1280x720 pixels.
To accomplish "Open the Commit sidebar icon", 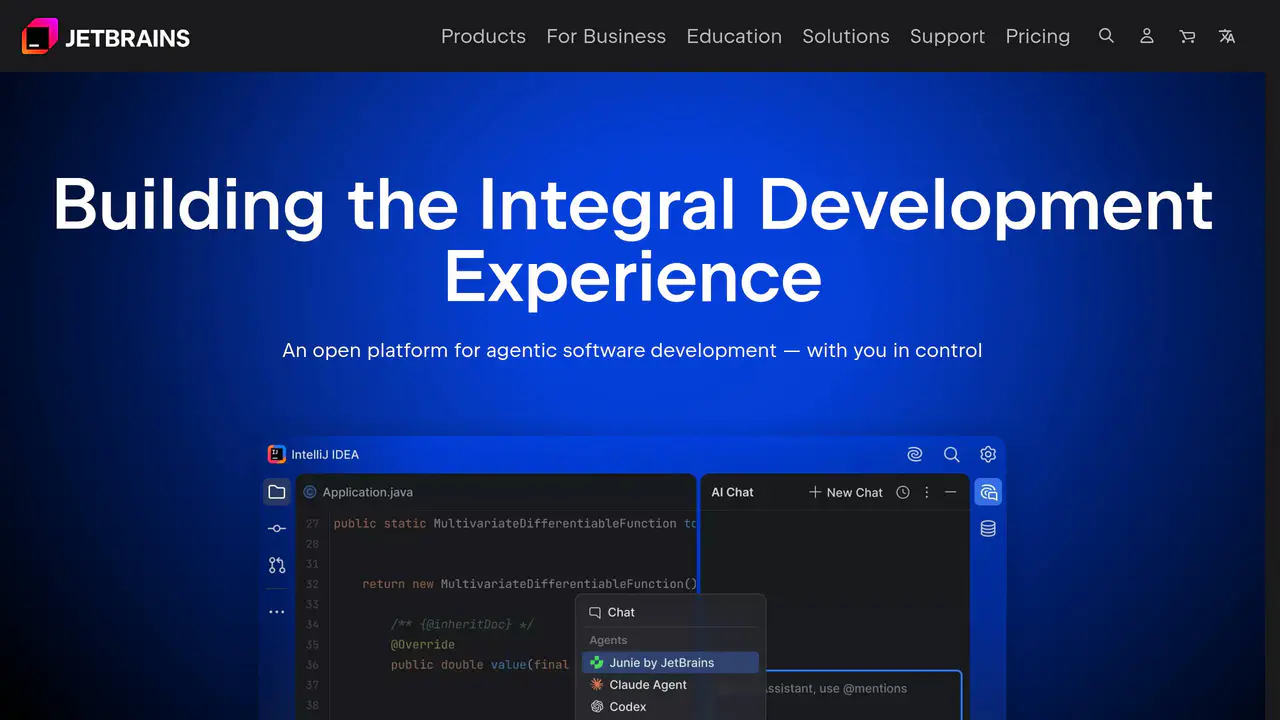I will [277, 528].
